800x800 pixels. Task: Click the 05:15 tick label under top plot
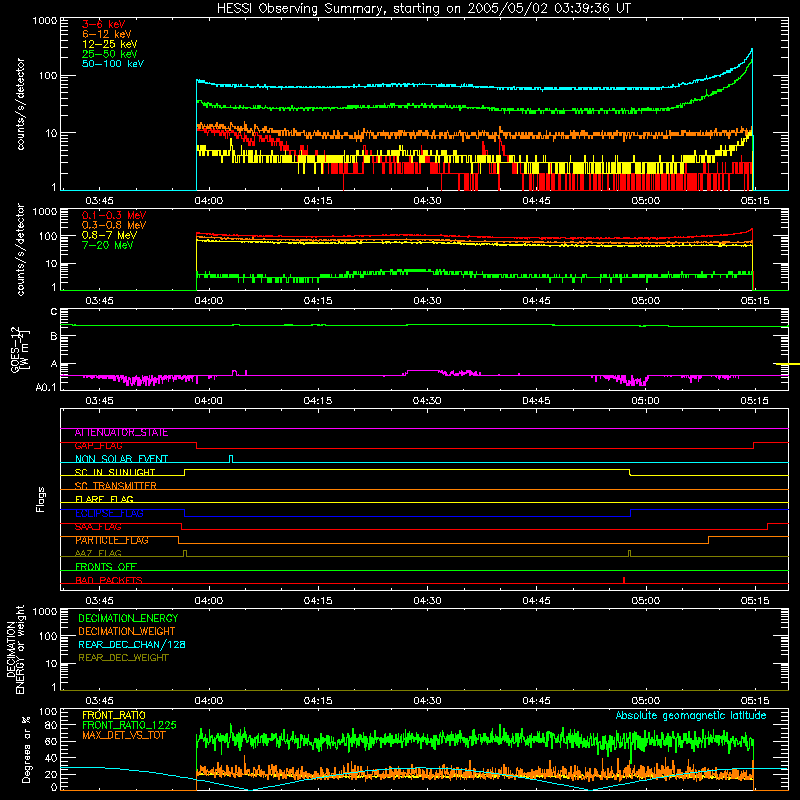pyautogui.click(x=755, y=201)
